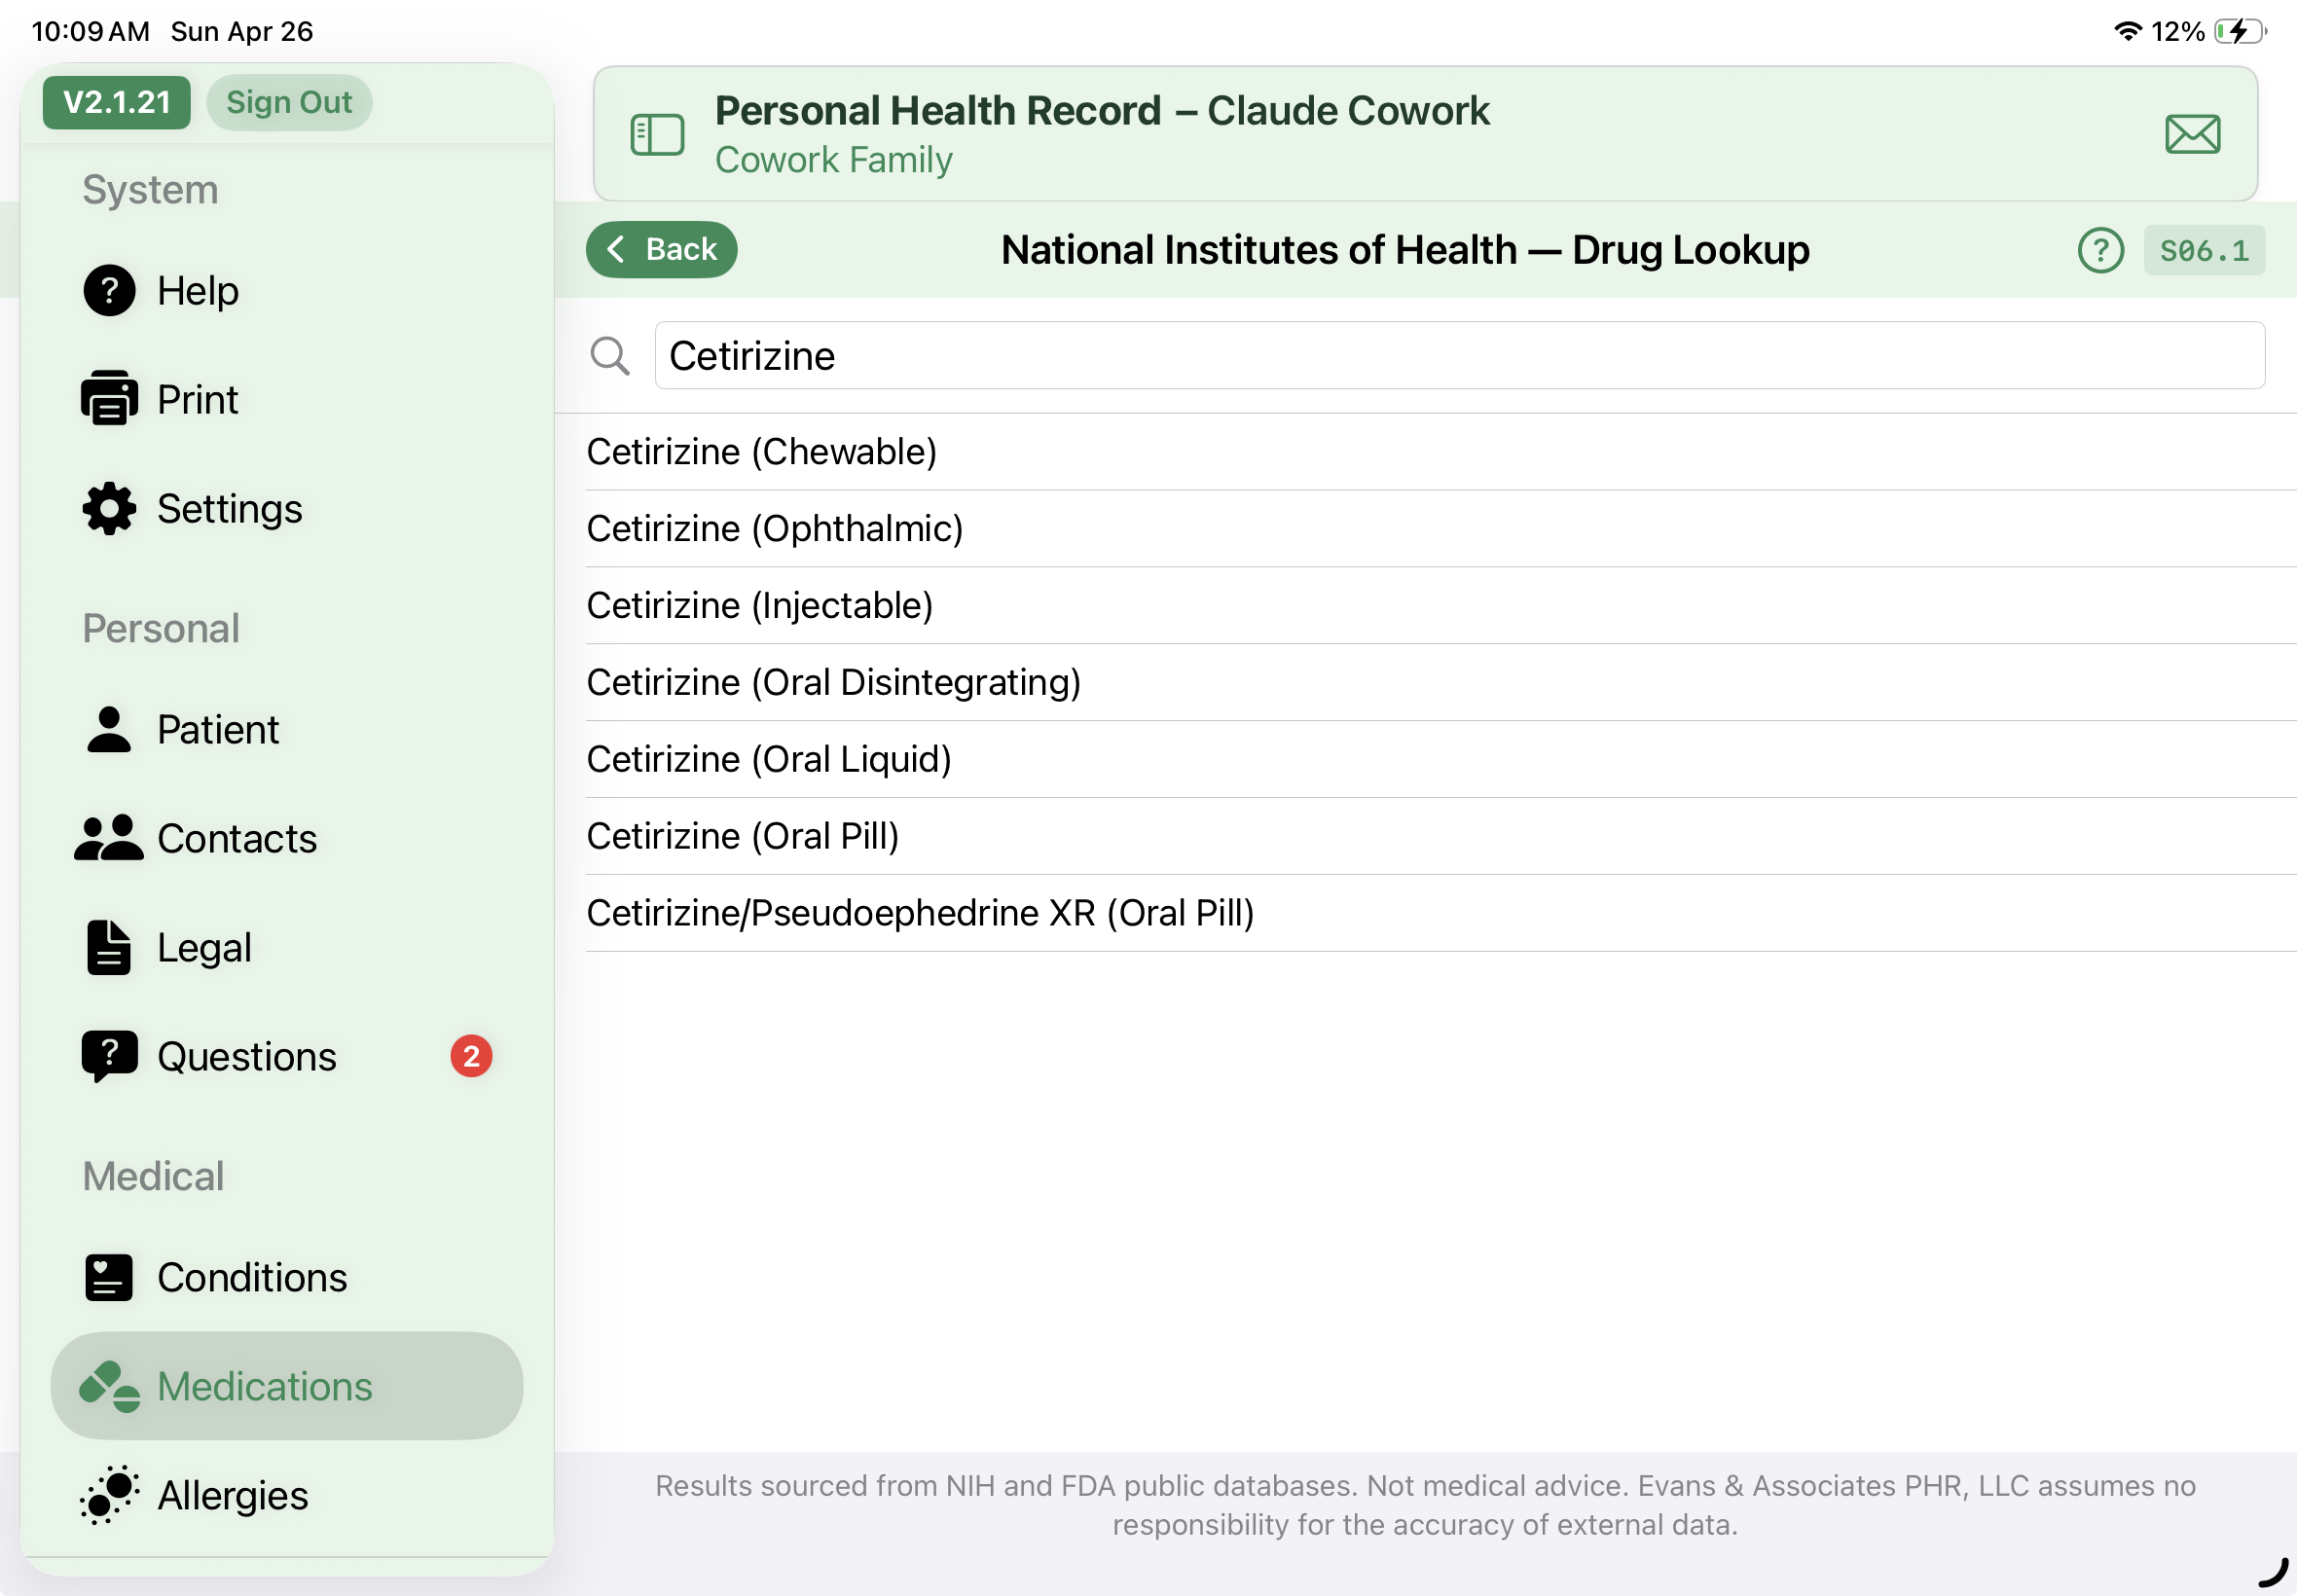2297x1596 pixels.
Task: Open Contacts section
Action: coord(287,838)
